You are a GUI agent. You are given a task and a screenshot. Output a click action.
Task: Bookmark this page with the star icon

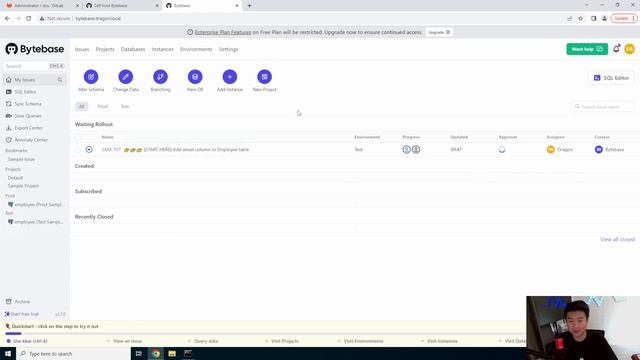(580, 18)
